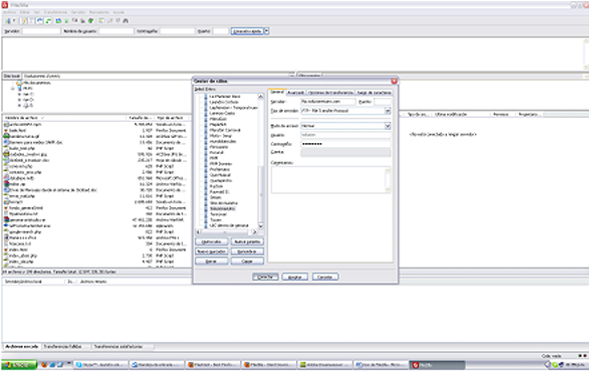Switch to Adobe Dreamweaver in the taskbar
Viewport: 600px width, 373px height.
click(325, 365)
